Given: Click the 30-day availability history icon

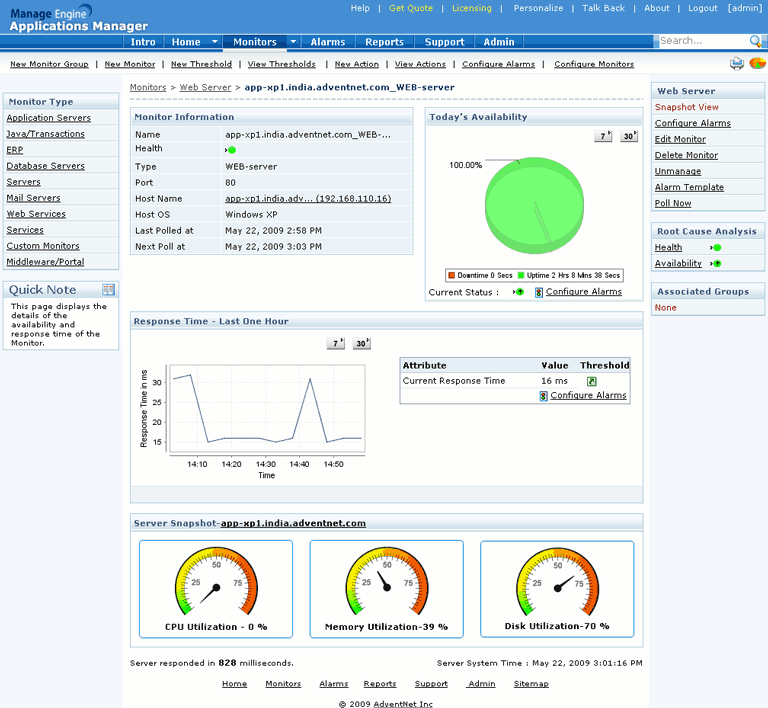Looking at the screenshot, I should tap(629, 136).
